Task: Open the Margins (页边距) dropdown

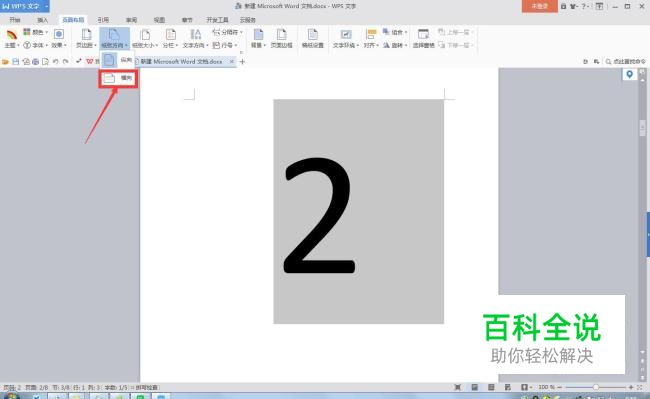Action: 86,39
